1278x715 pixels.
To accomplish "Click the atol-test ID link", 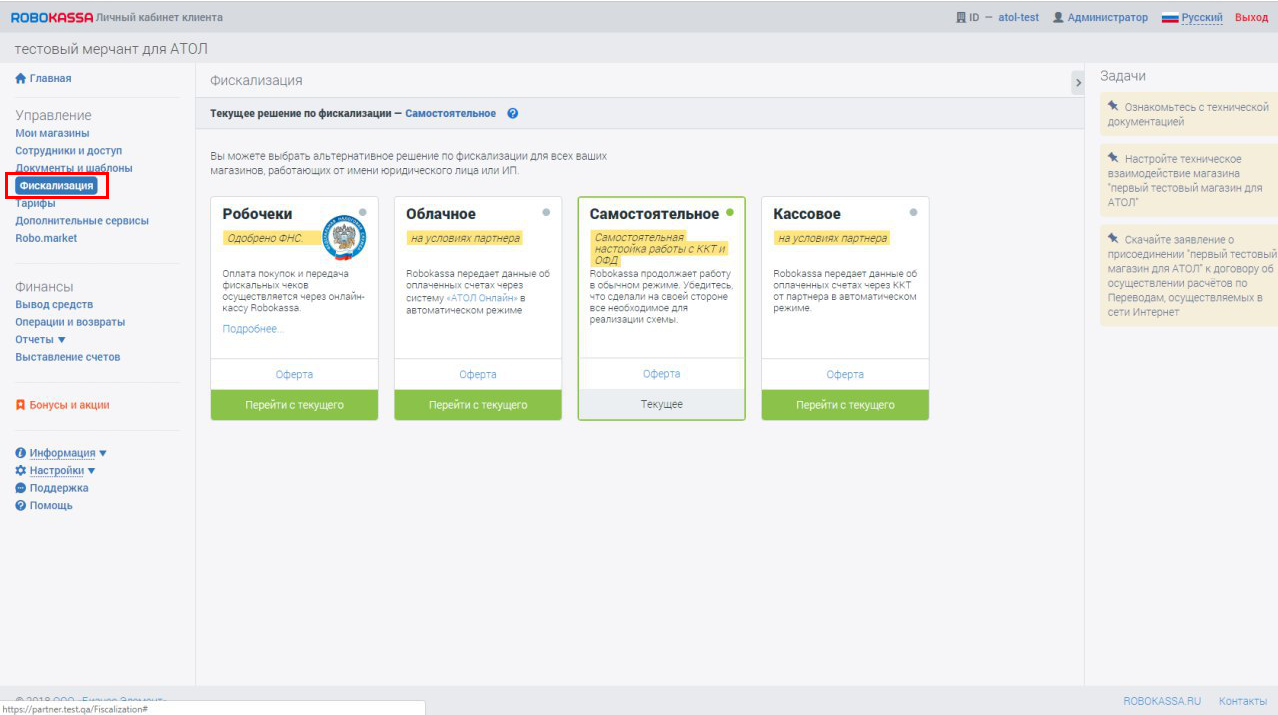I will [1018, 18].
